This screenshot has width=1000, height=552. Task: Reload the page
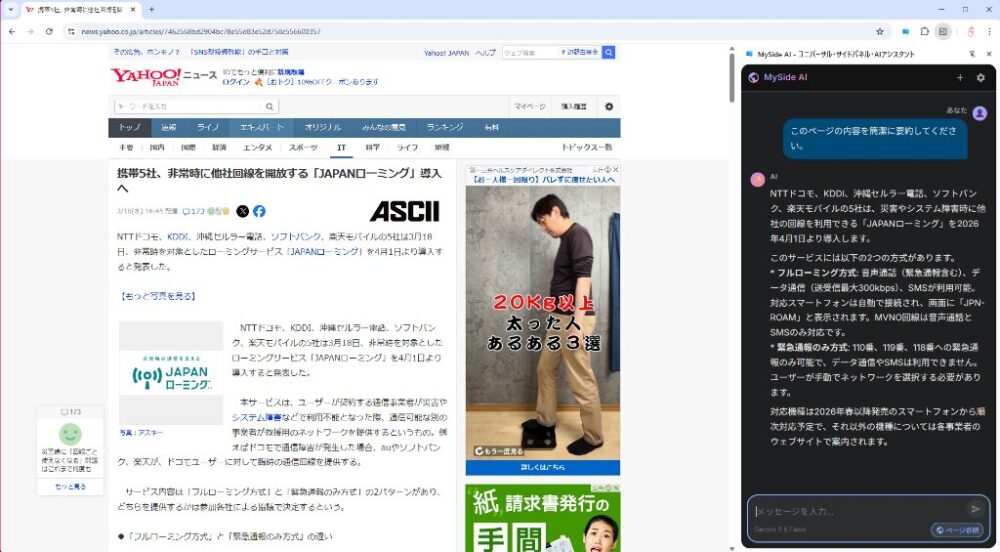click(x=47, y=31)
